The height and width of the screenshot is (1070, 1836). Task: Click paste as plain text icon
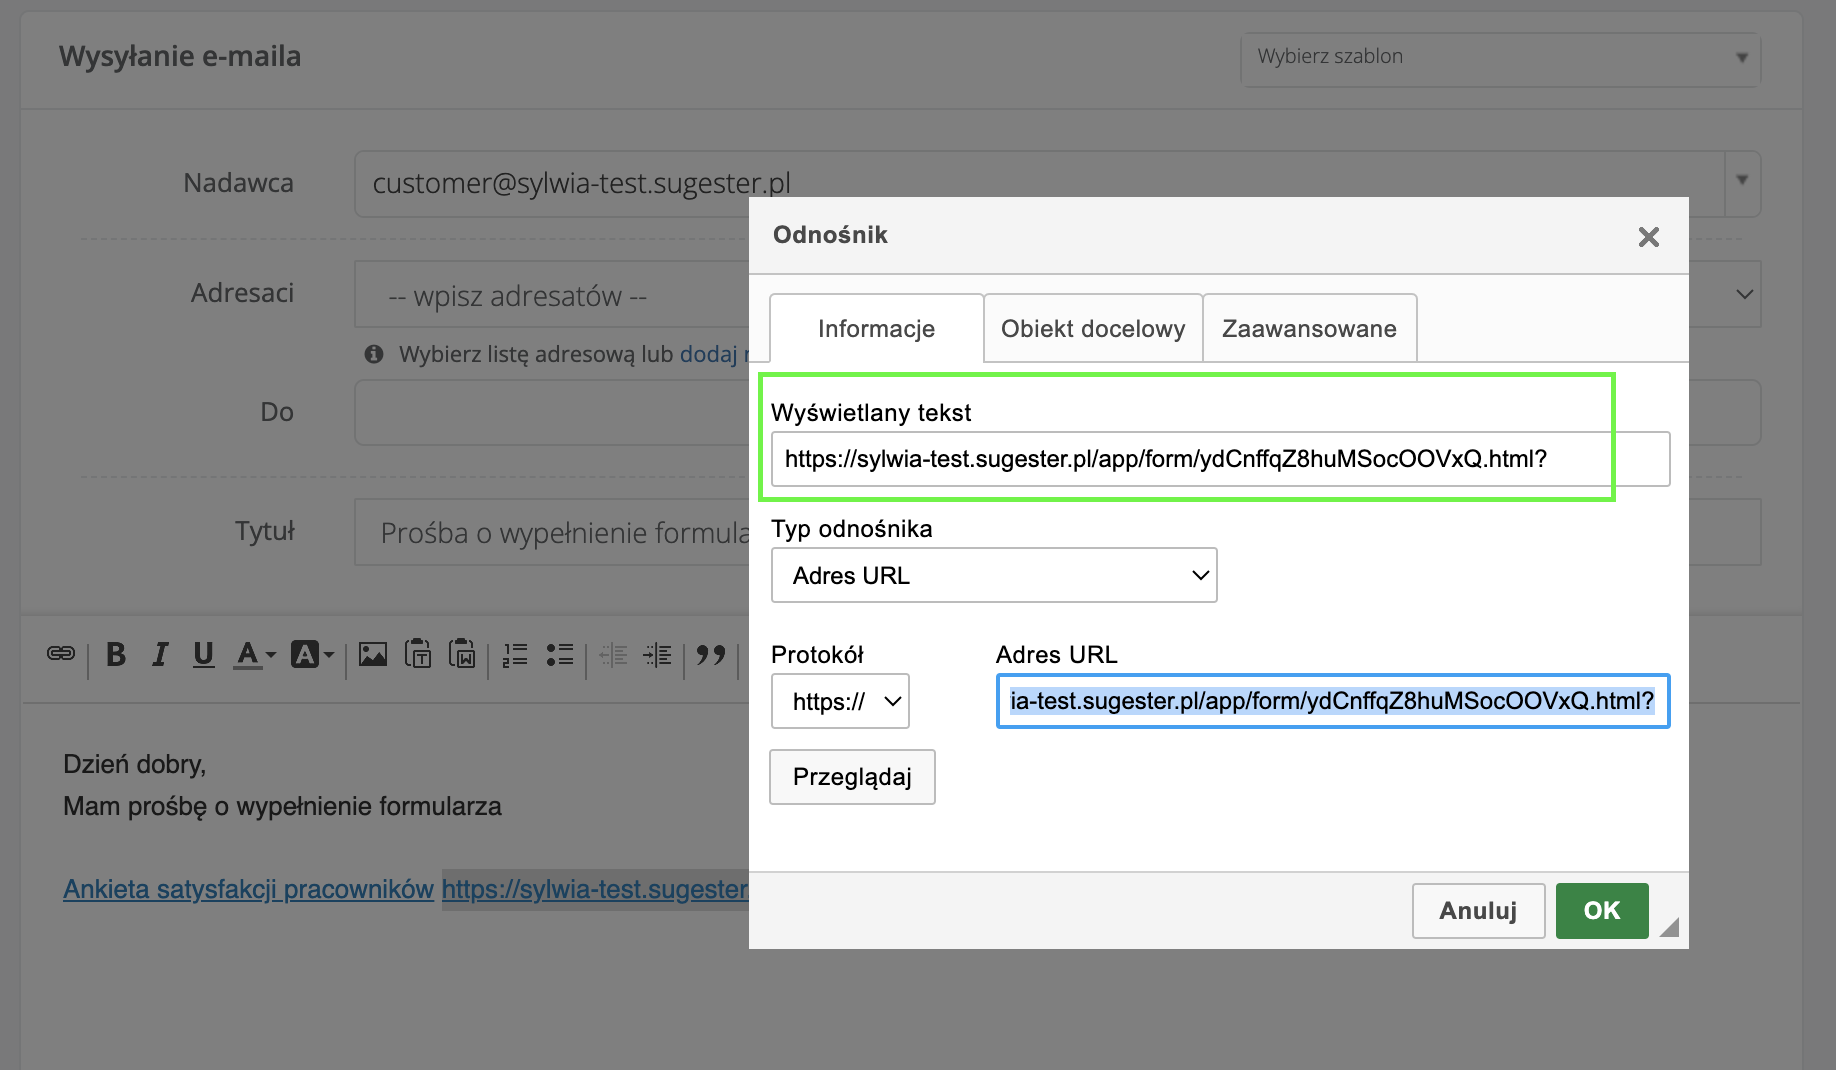point(418,655)
